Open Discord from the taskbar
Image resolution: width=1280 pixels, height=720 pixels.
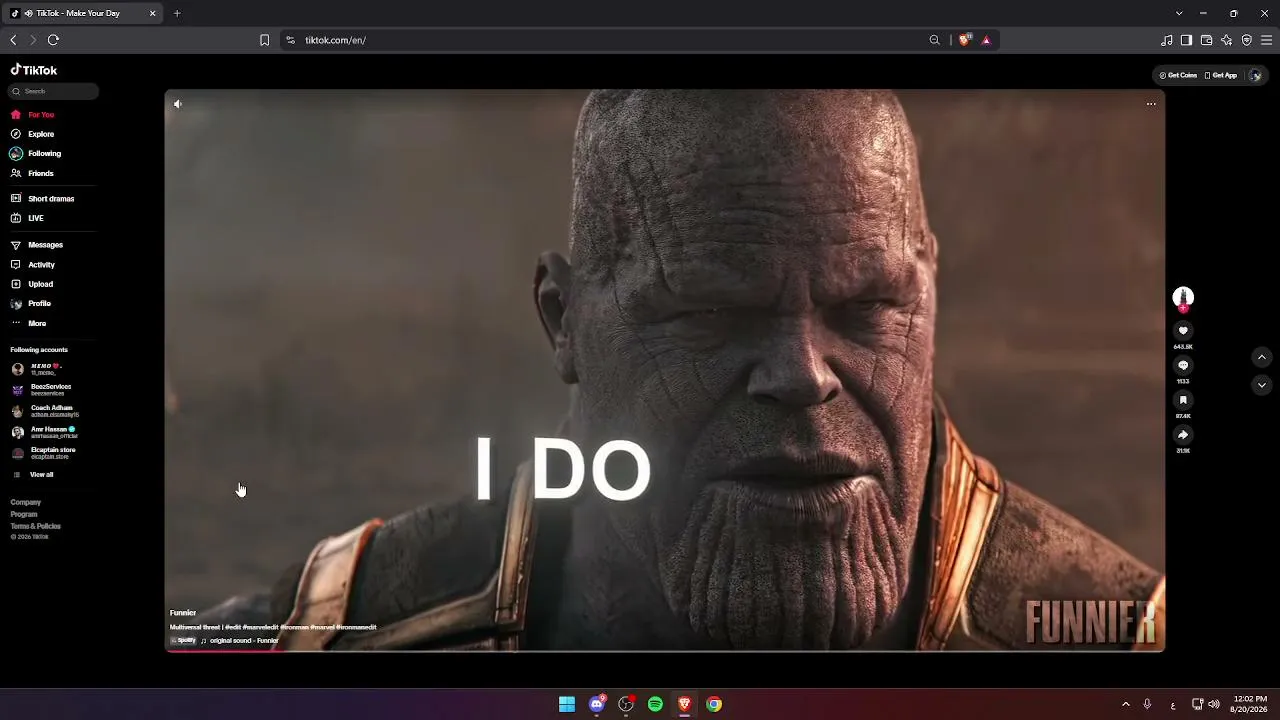[597, 704]
